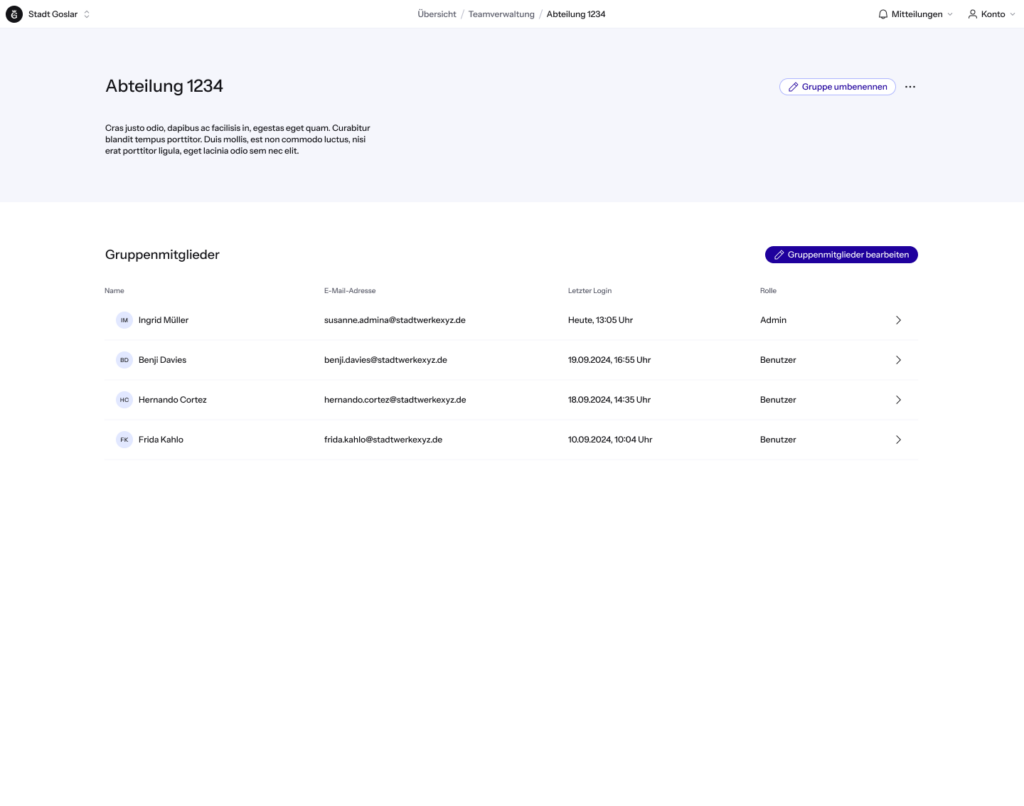Click Benutzer role in Benji Davies row
The image size is (1024, 806).
pyautogui.click(x=778, y=360)
